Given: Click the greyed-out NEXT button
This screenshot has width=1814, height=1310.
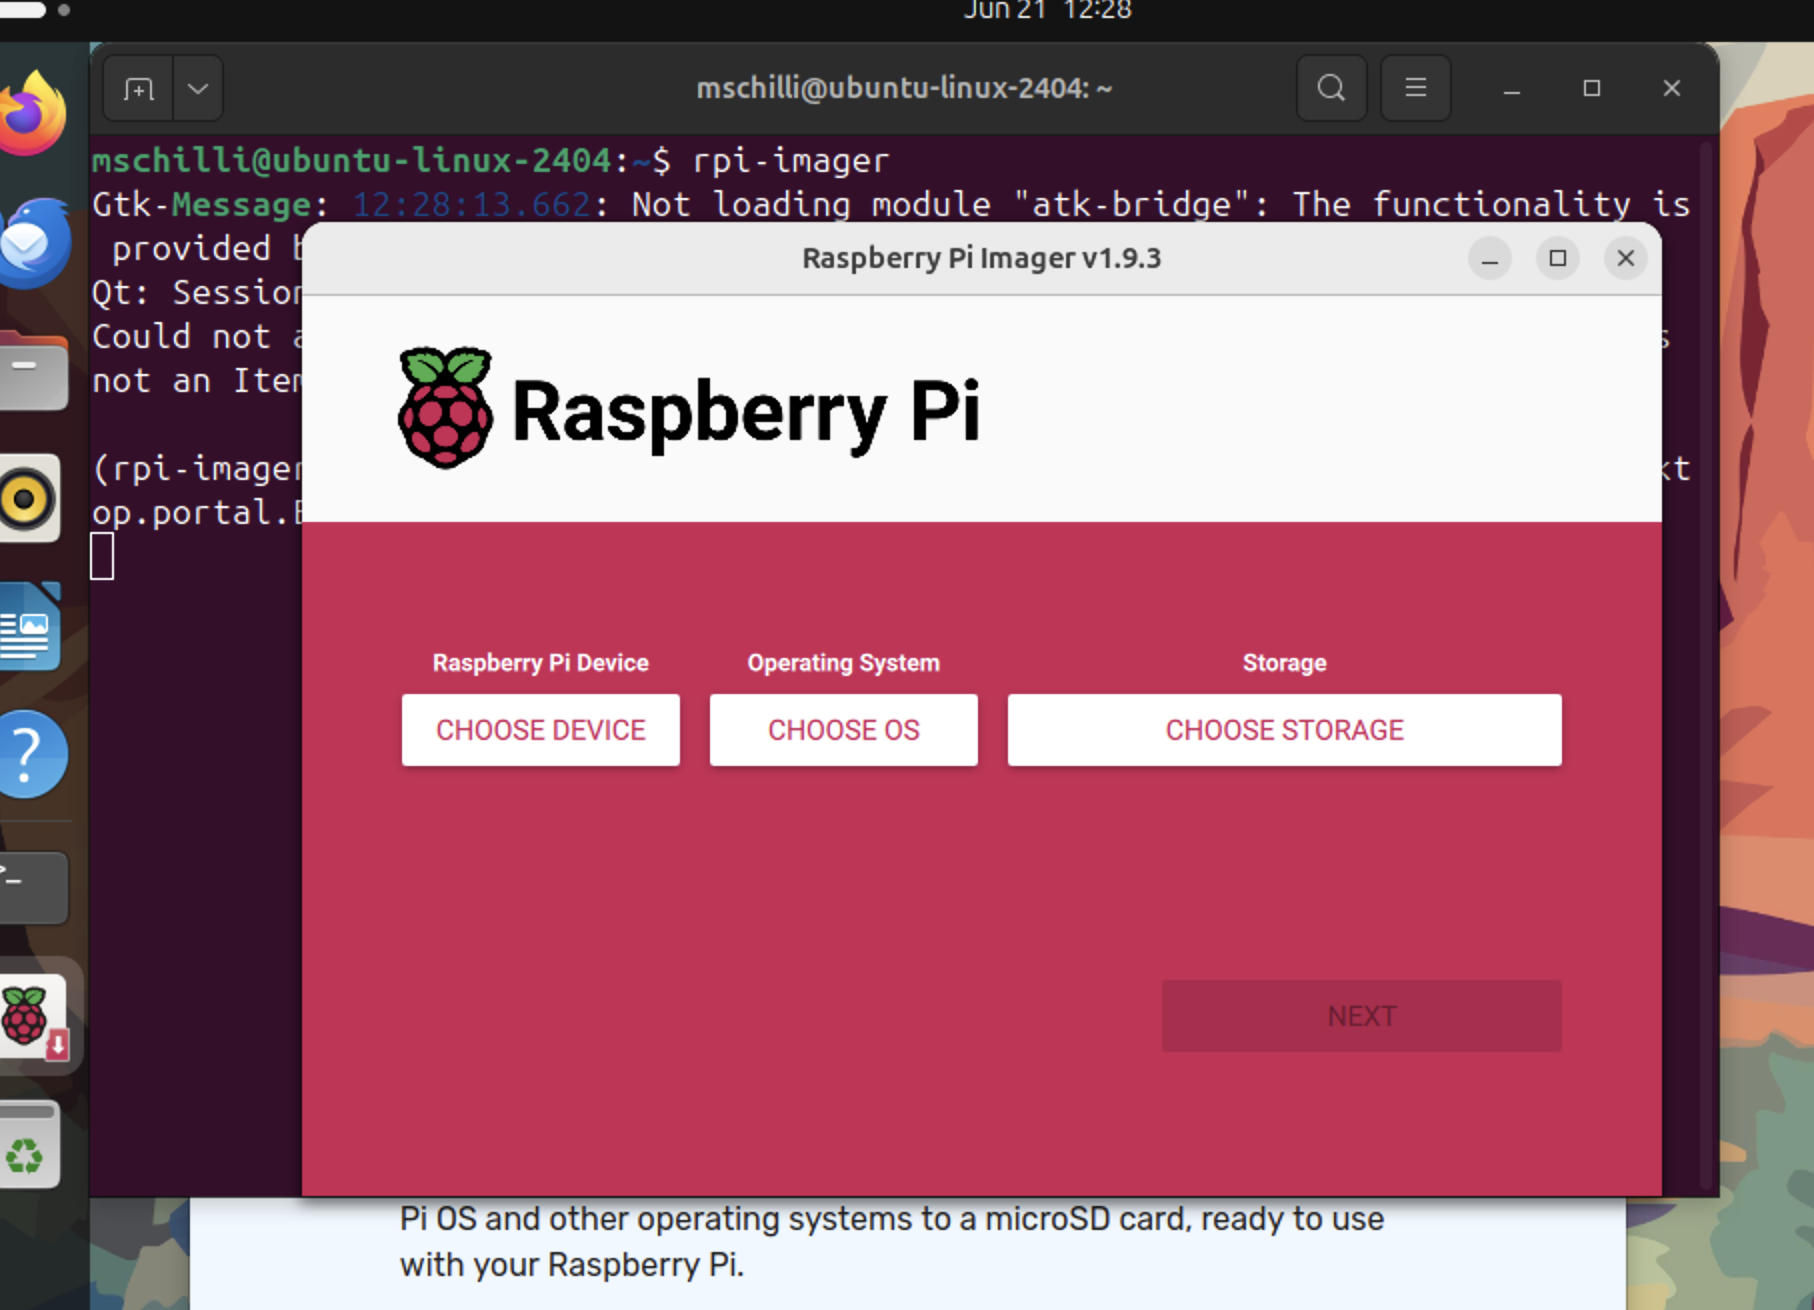Looking at the screenshot, I should pyautogui.click(x=1361, y=1016).
